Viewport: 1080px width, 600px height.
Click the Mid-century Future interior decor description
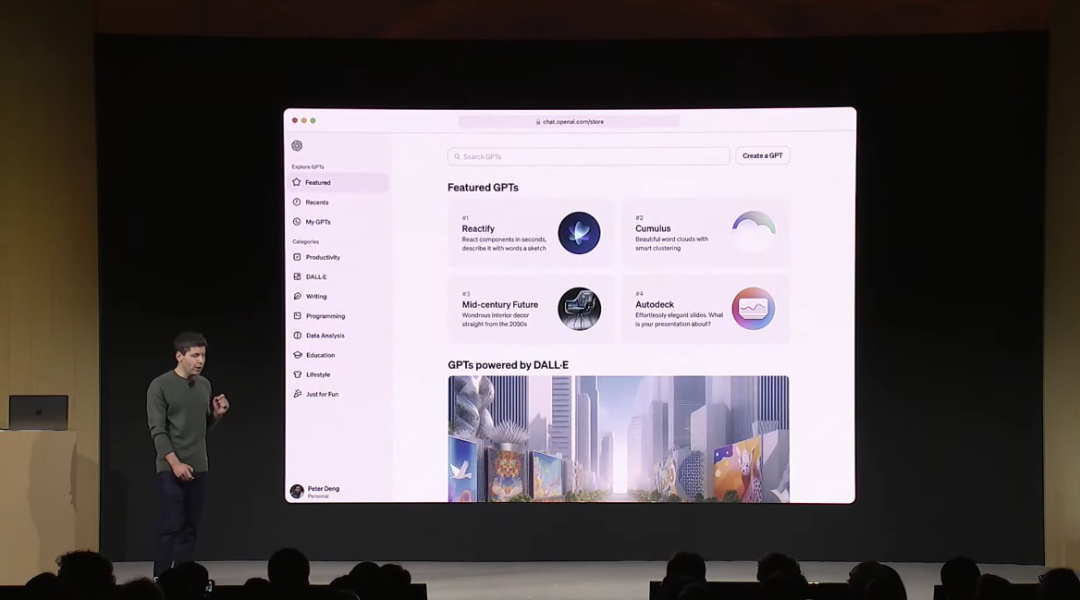pyautogui.click(x=496, y=320)
